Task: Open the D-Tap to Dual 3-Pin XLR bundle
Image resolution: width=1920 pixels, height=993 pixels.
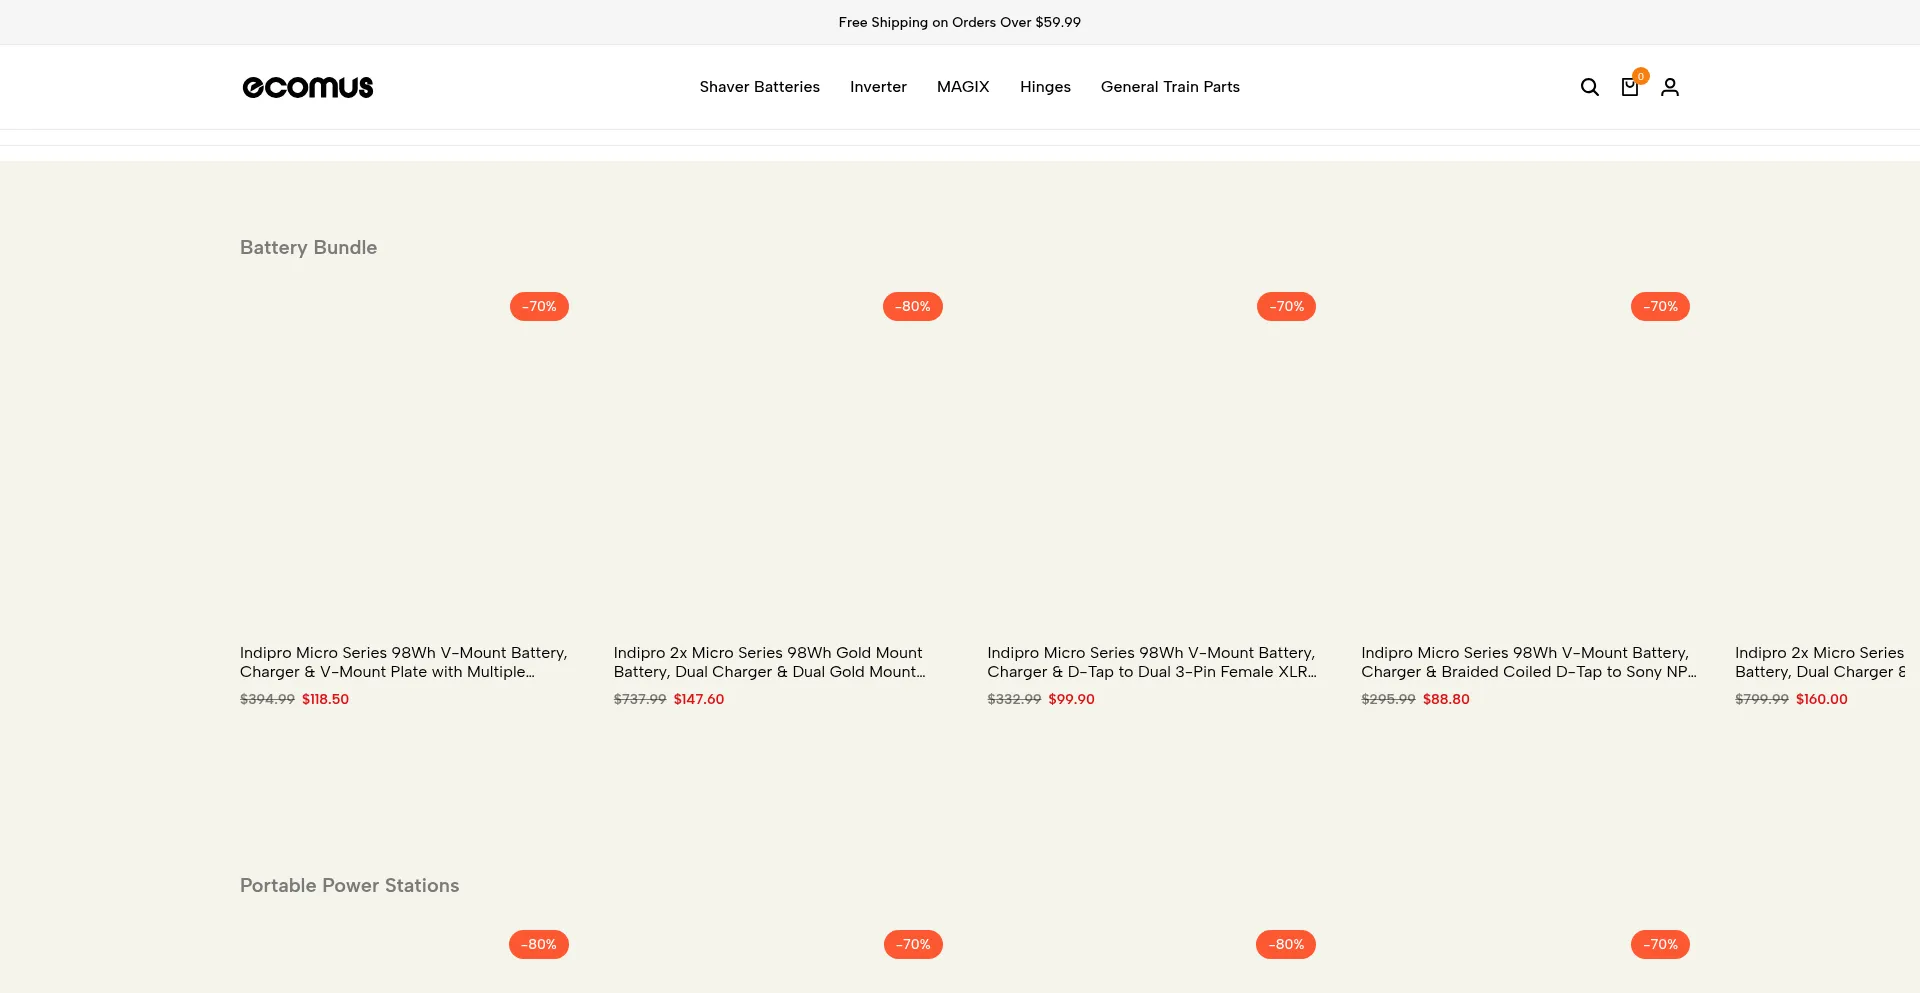Action: [1151, 662]
